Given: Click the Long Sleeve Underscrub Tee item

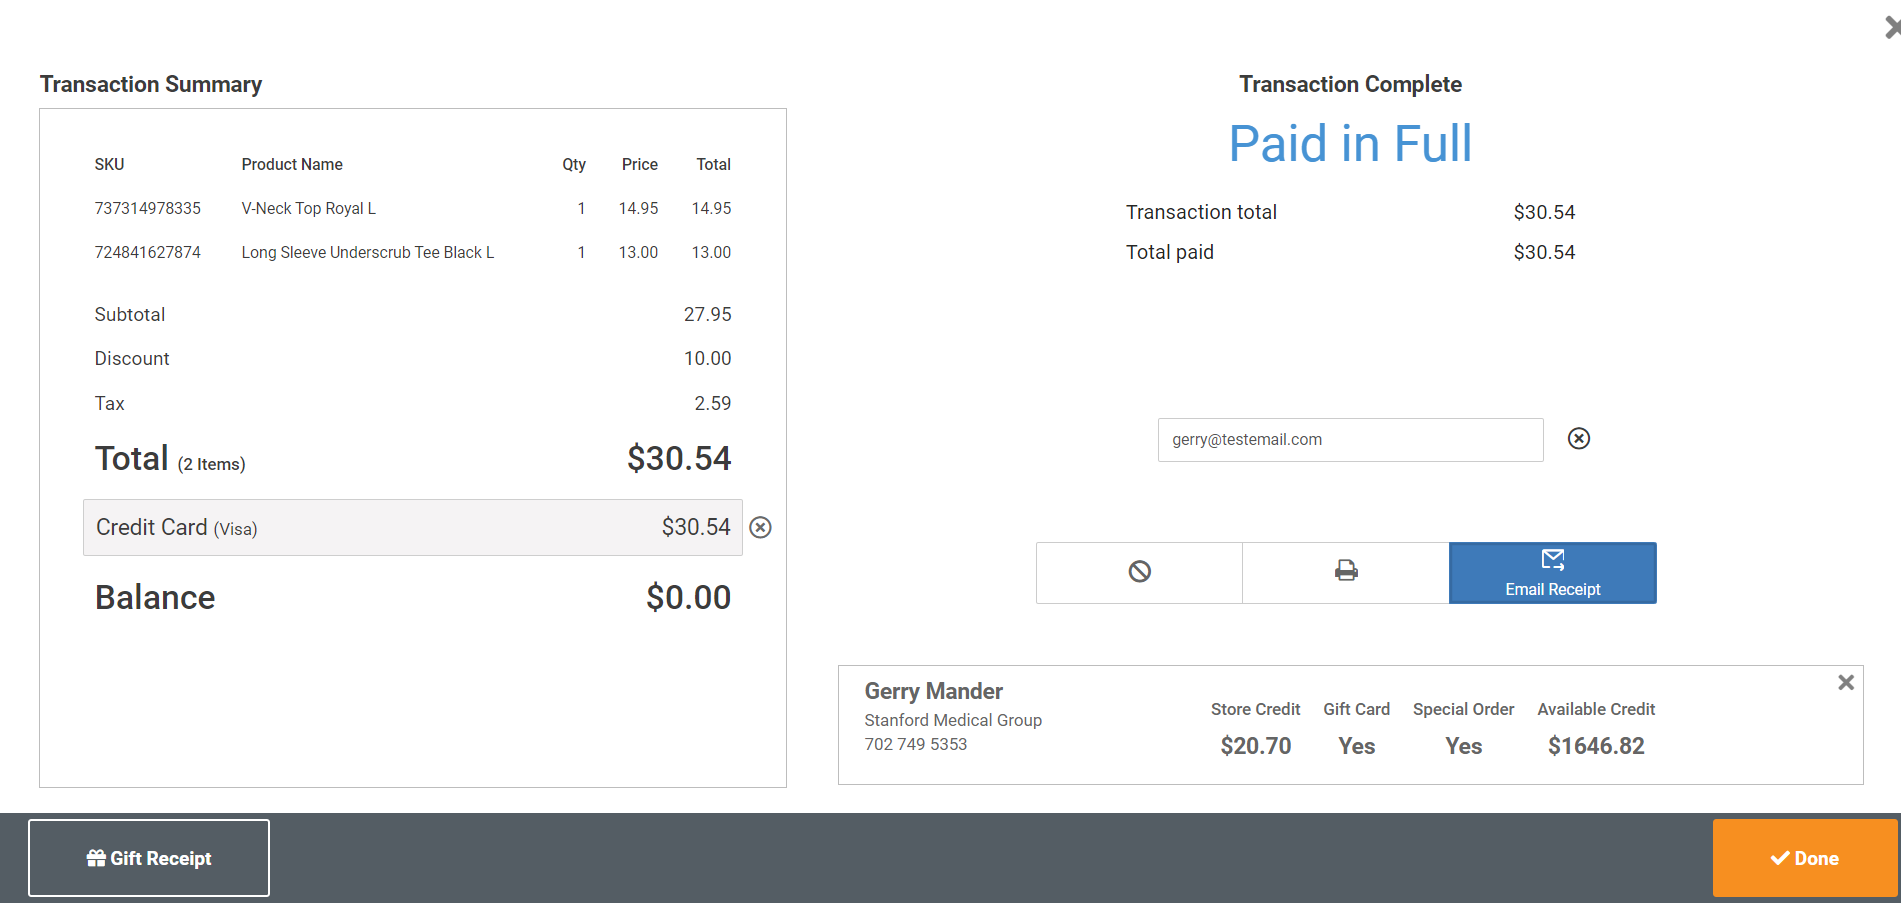Looking at the screenshot, I should click(367, 253).
